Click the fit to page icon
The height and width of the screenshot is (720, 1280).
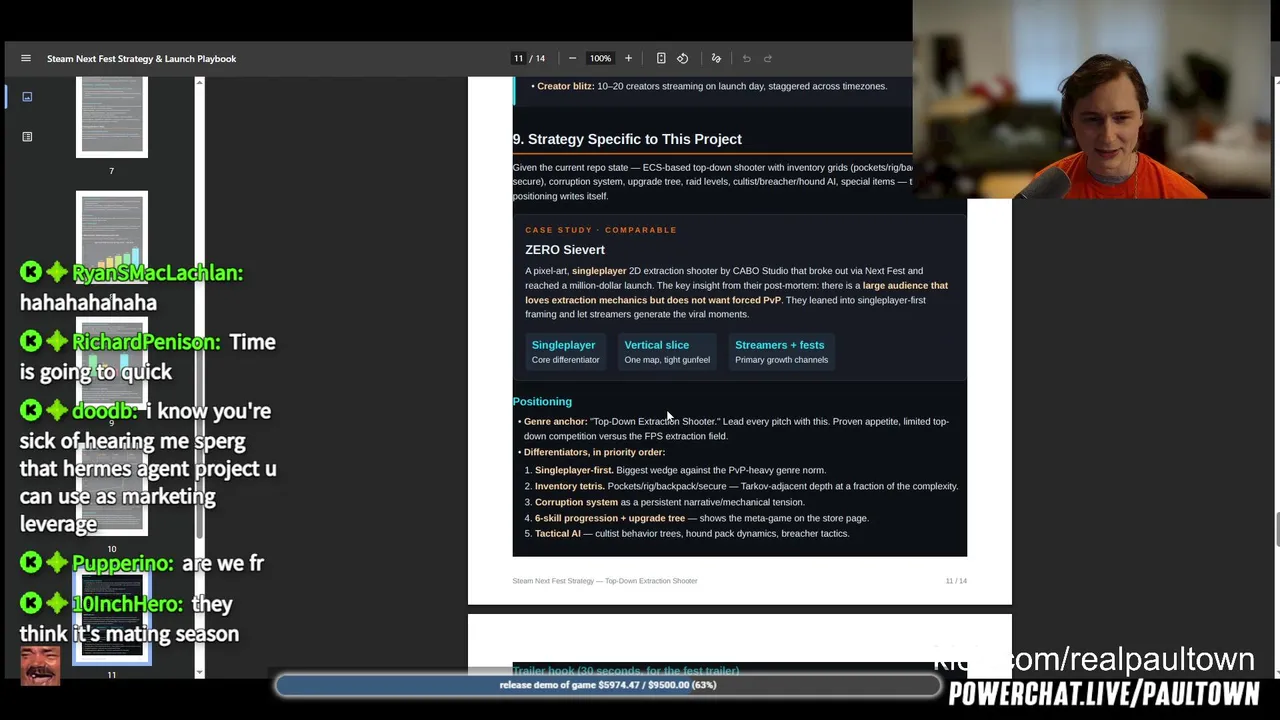661,58
